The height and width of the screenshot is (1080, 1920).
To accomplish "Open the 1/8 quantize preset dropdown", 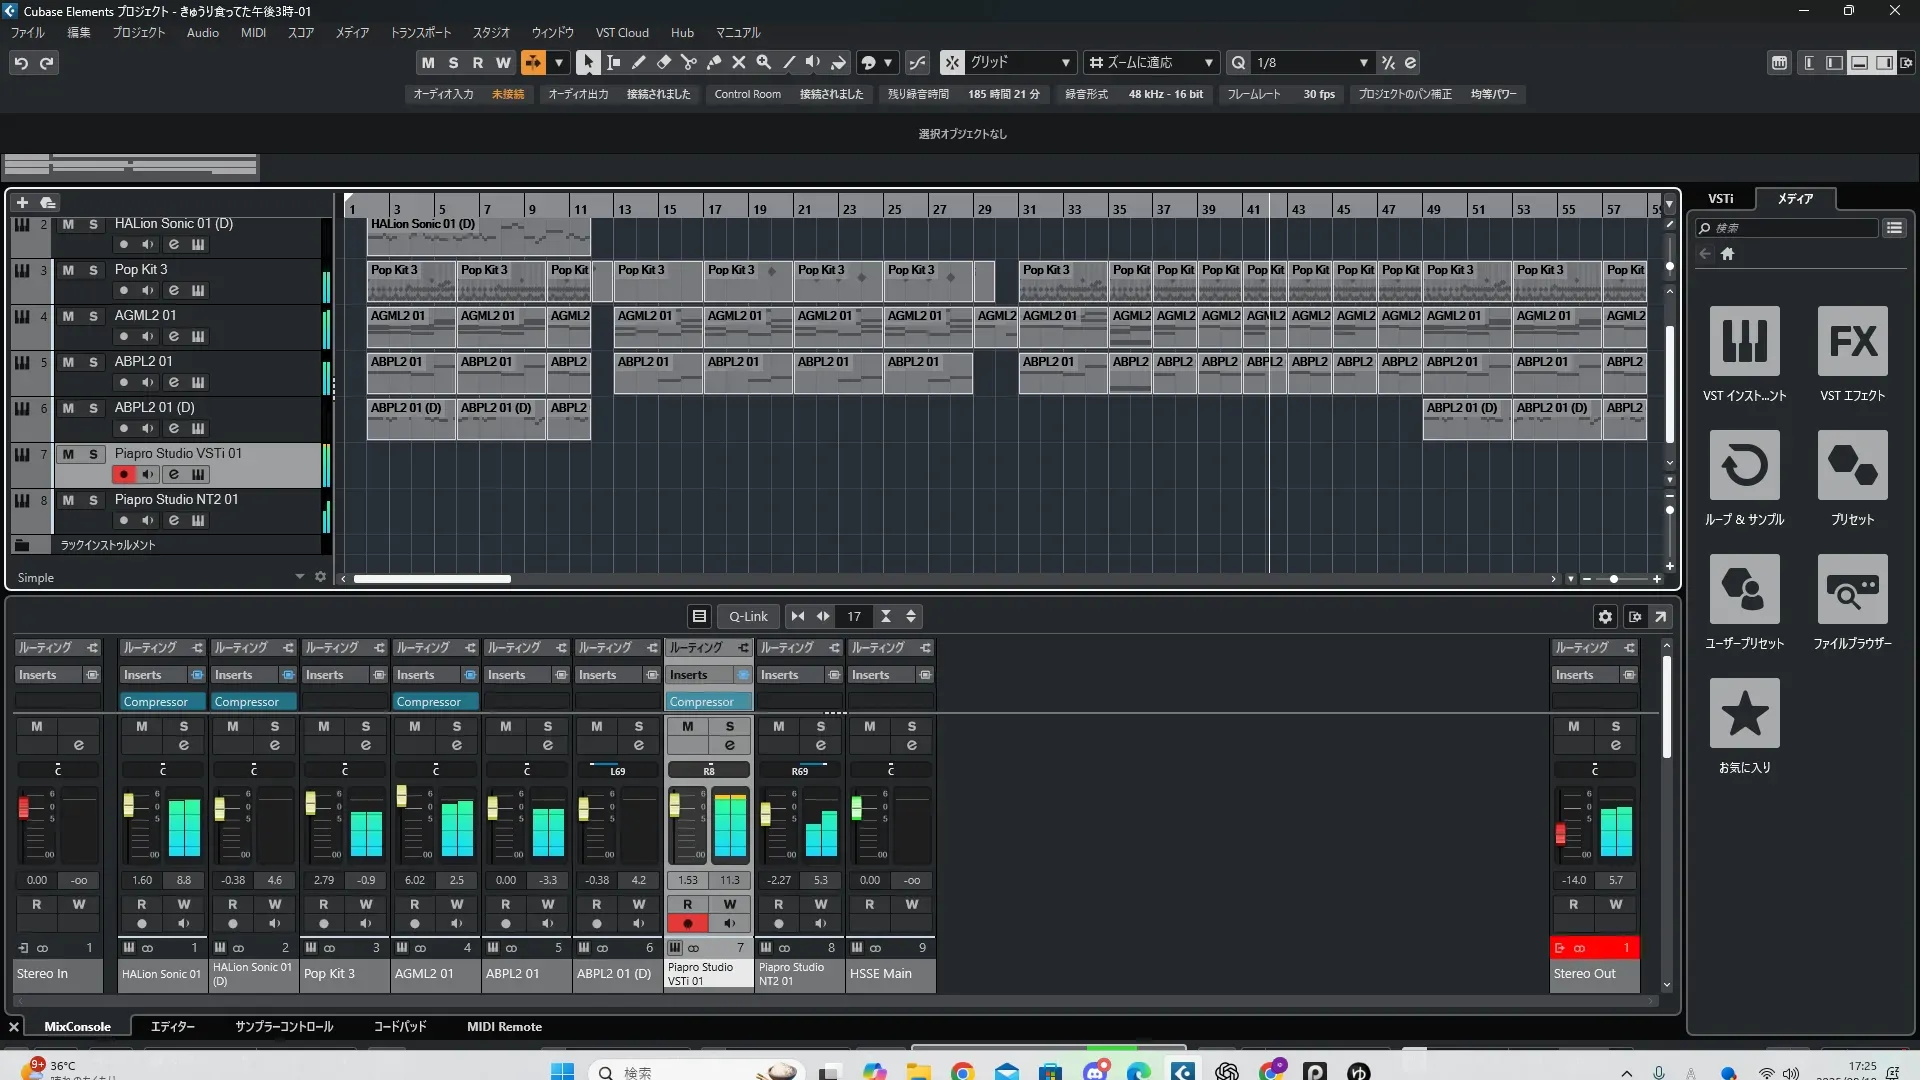I will (x=1363, y=63).
